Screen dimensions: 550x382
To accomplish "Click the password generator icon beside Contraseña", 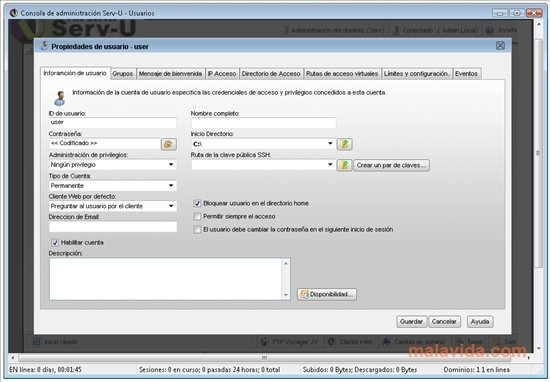I will click(x=169, y=144).
